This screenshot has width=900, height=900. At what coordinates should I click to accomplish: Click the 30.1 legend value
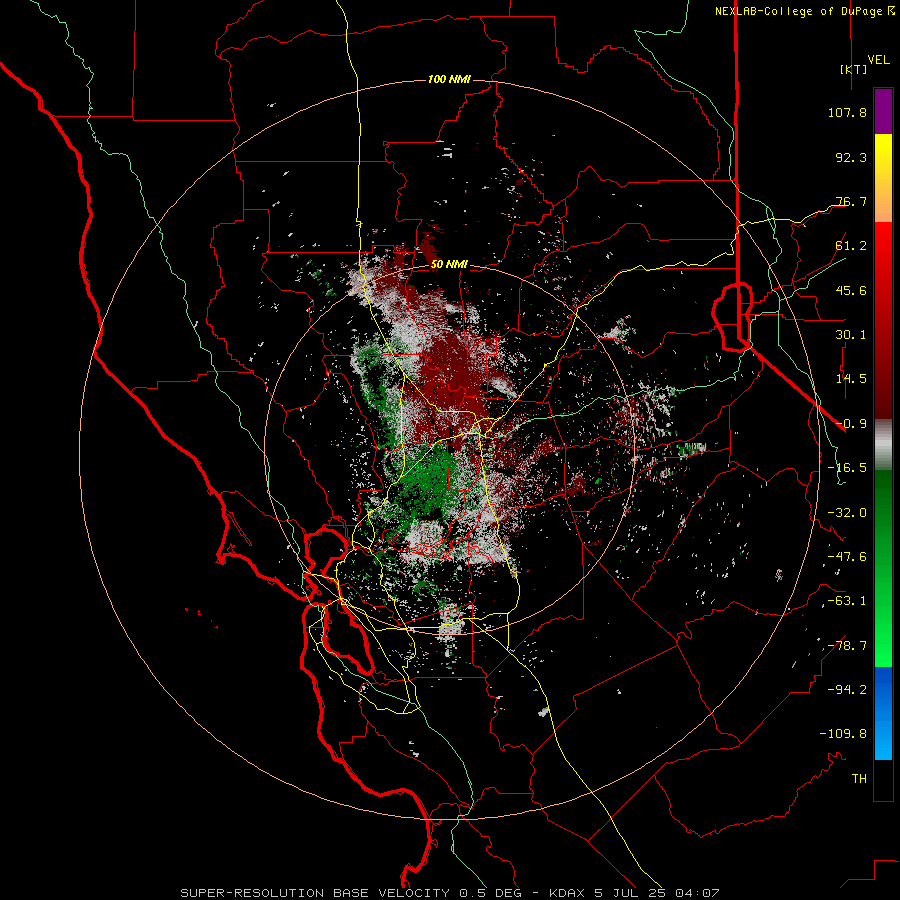[851, 335]
